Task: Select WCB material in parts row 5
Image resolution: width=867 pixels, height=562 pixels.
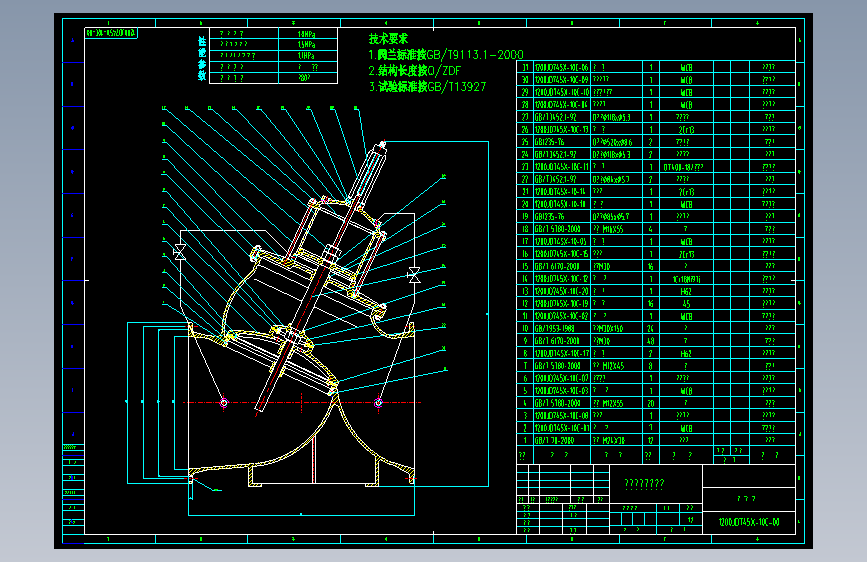Action: click(686, 391)
